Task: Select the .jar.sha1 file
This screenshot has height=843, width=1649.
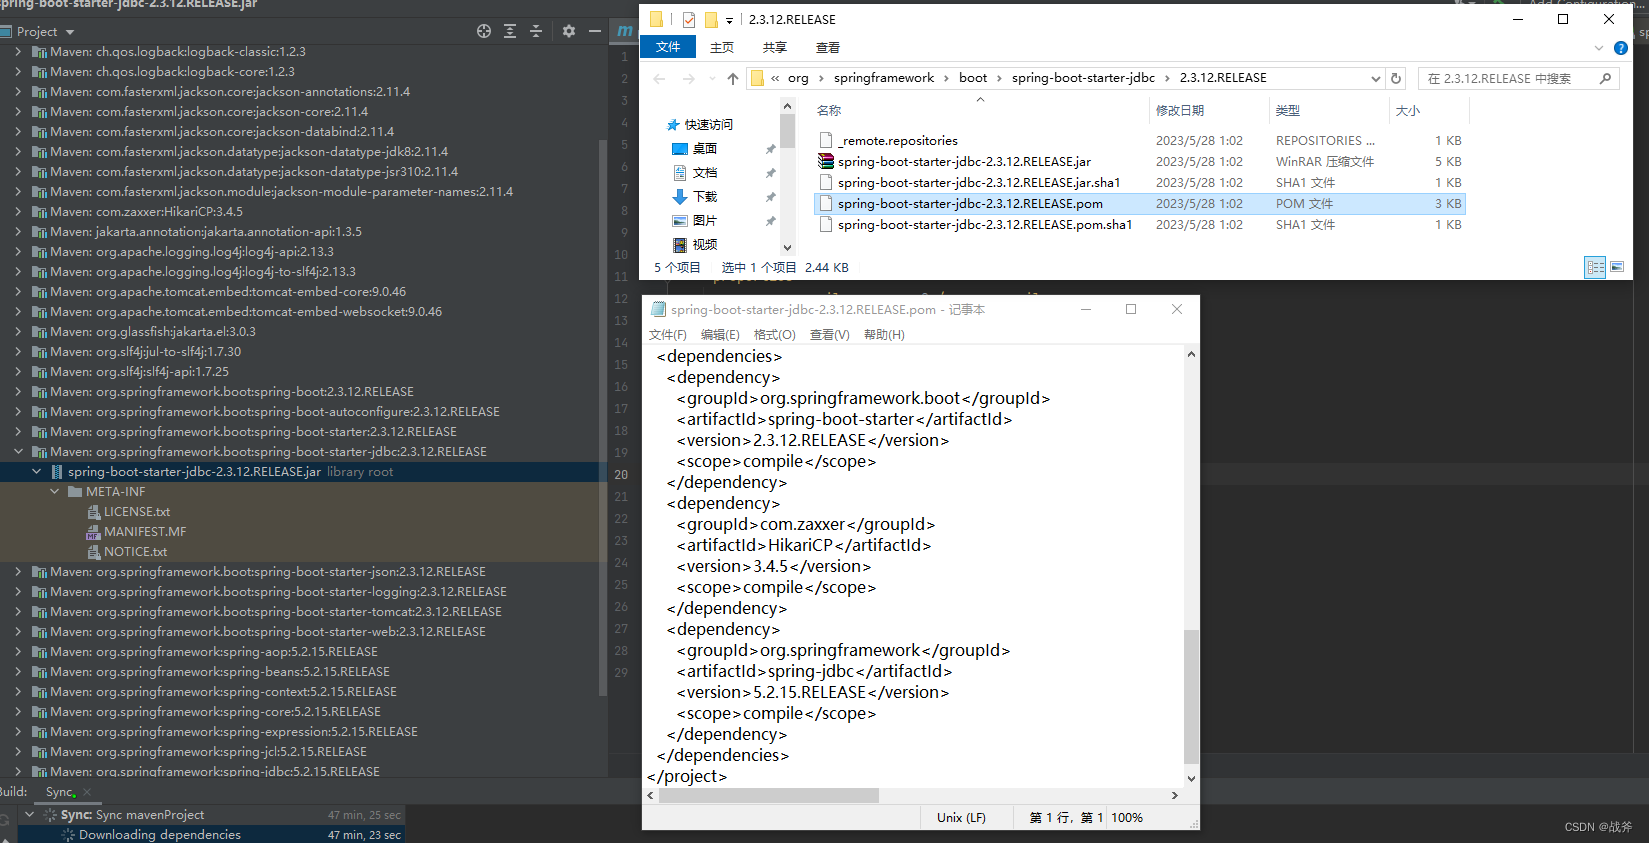Action: pyautogui.click(x=979, y=183)
